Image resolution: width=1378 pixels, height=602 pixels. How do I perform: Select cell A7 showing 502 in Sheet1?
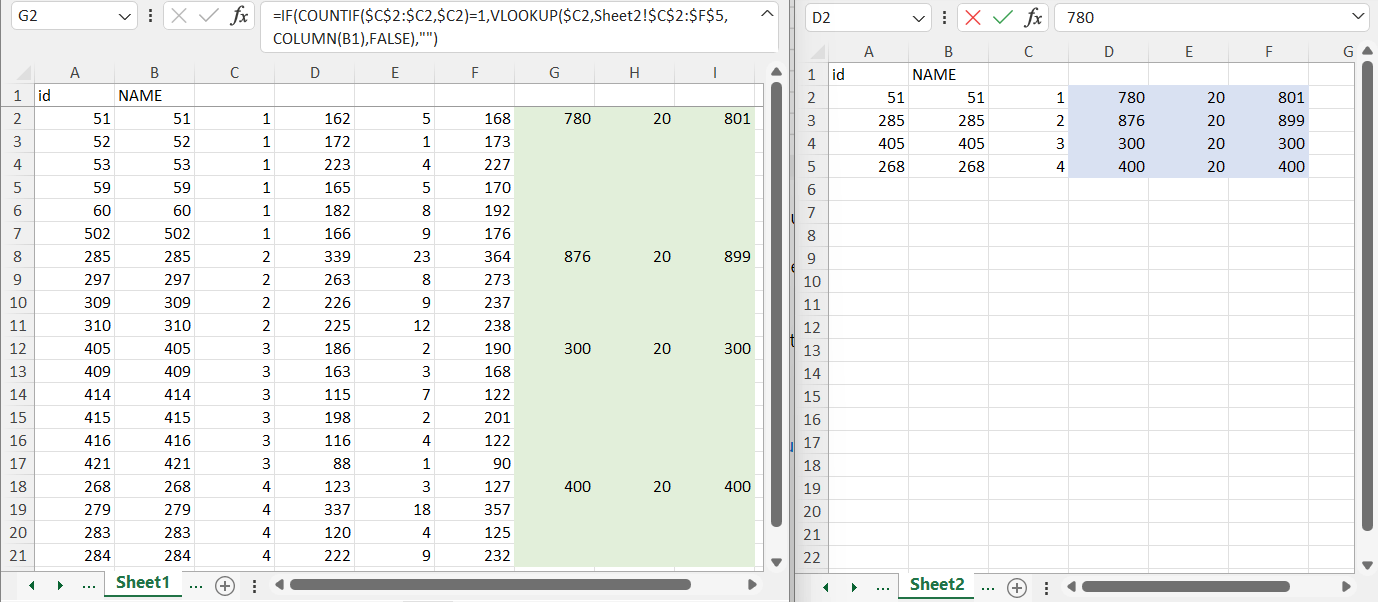(74, 233)
